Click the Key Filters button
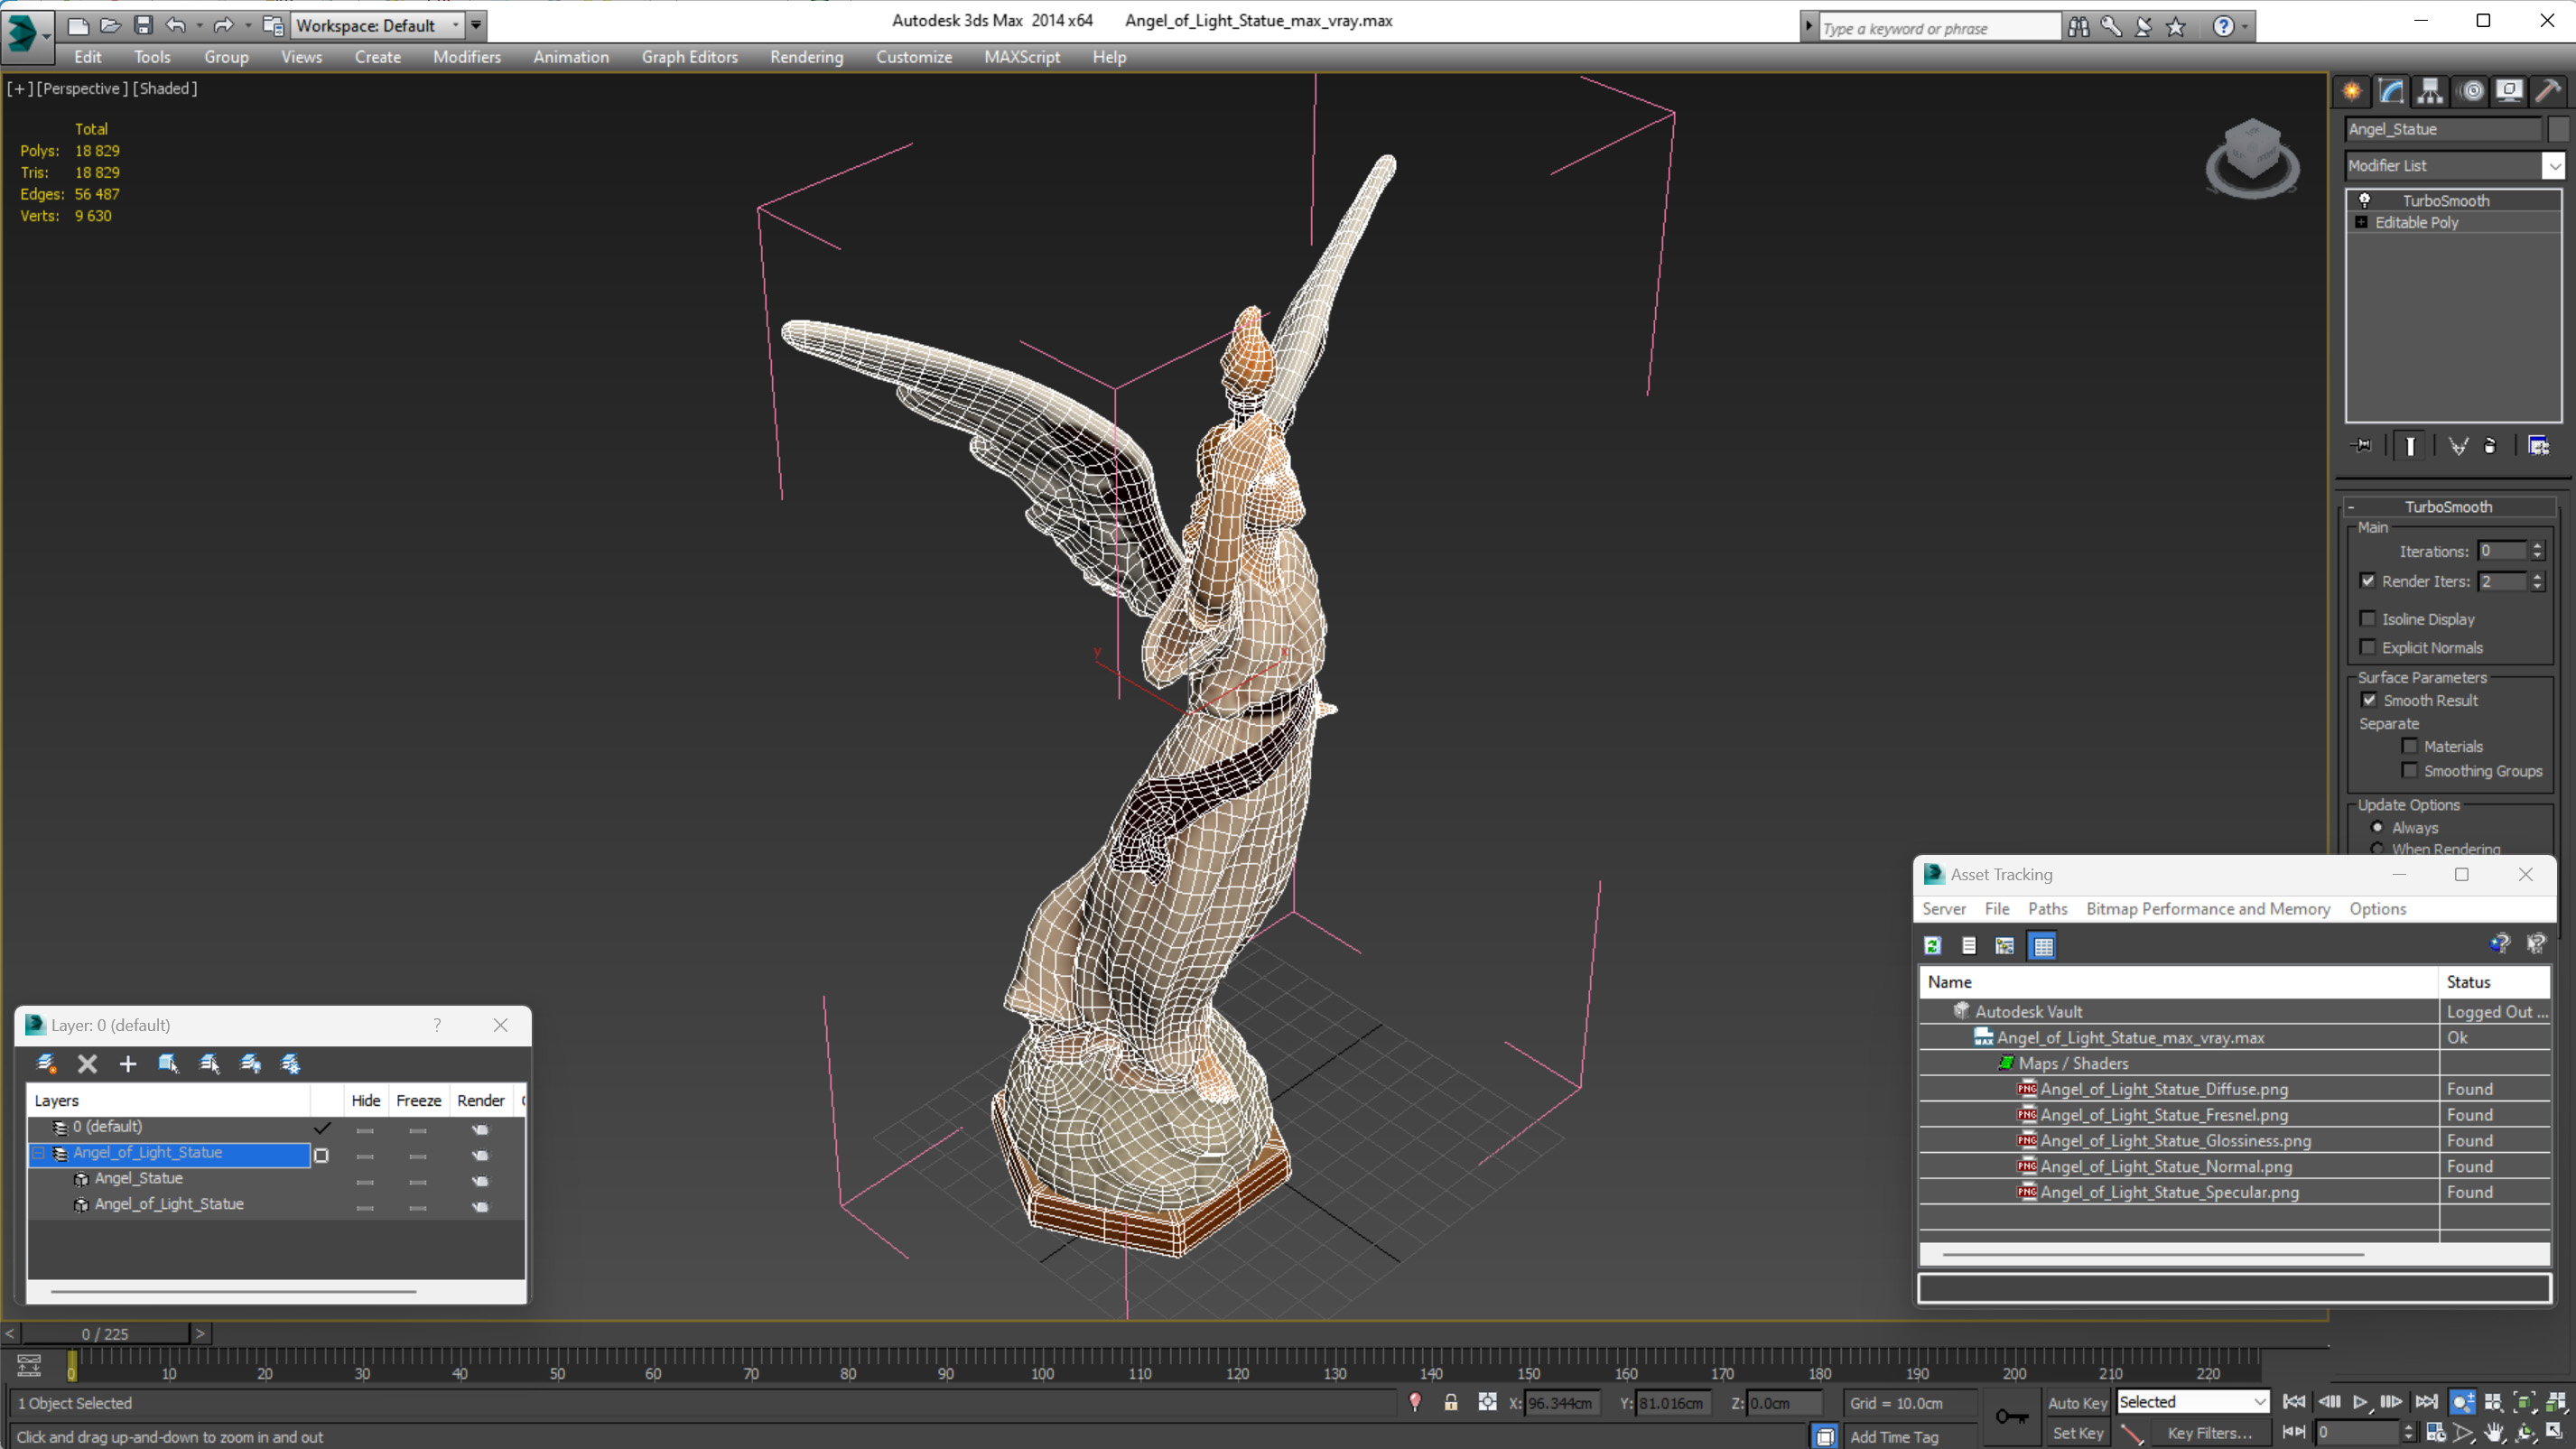 2209,1433
